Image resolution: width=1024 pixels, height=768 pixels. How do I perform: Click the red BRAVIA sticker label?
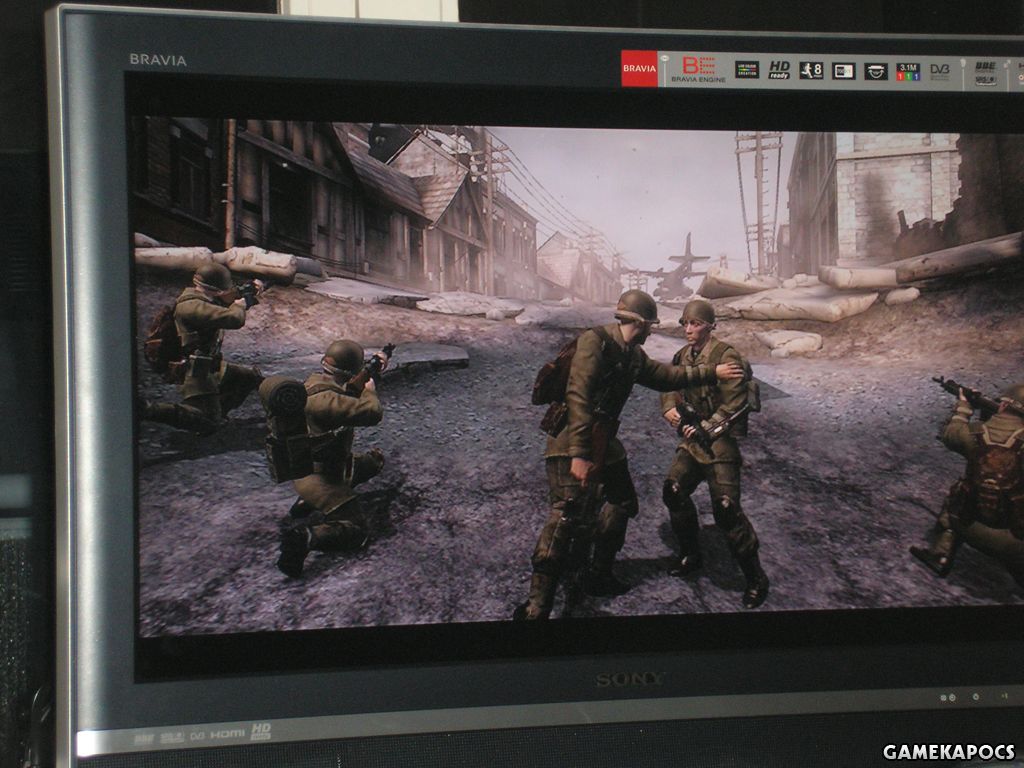pyautogui.click(x=639, y=69)
